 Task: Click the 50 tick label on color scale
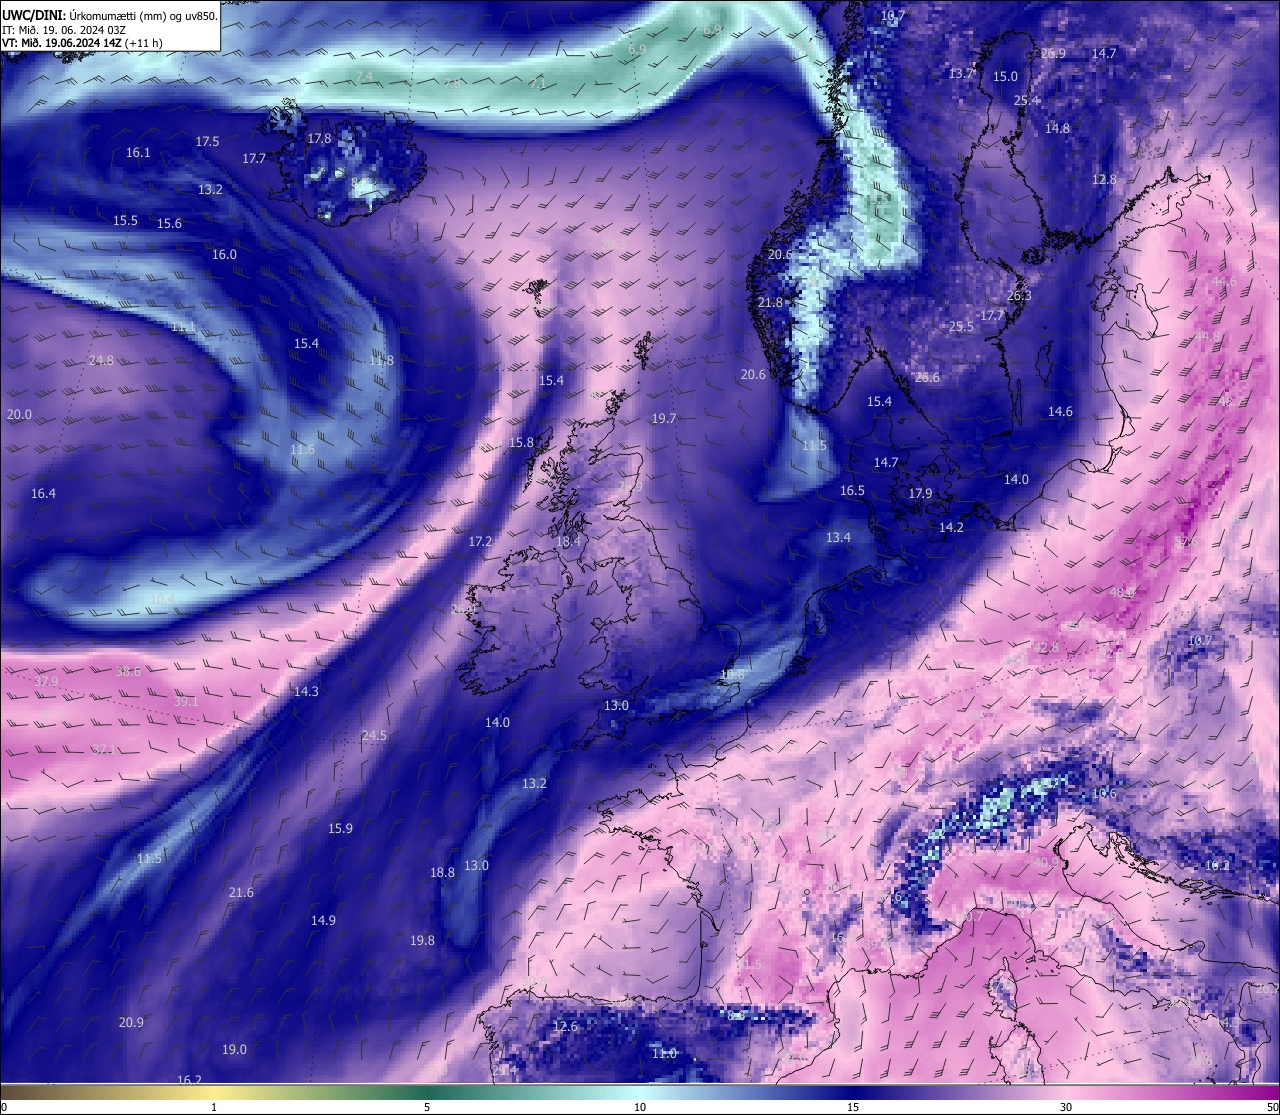coord(1272,1107)
